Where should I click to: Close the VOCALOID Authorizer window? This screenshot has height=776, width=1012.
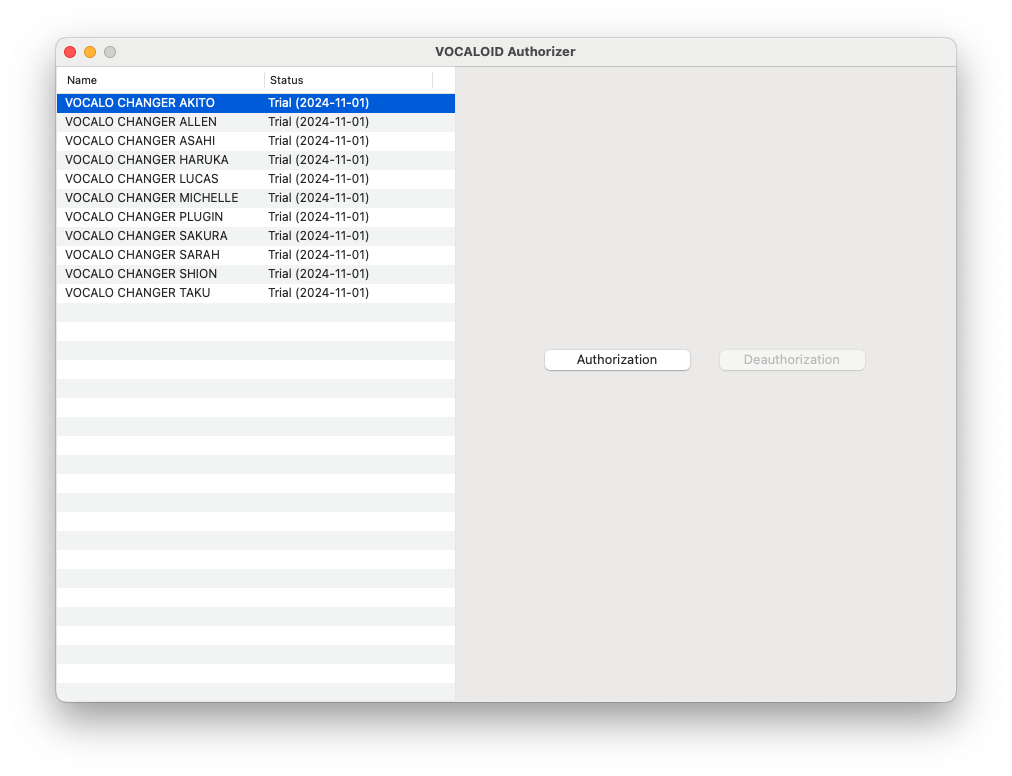click(x=70, y=52)
